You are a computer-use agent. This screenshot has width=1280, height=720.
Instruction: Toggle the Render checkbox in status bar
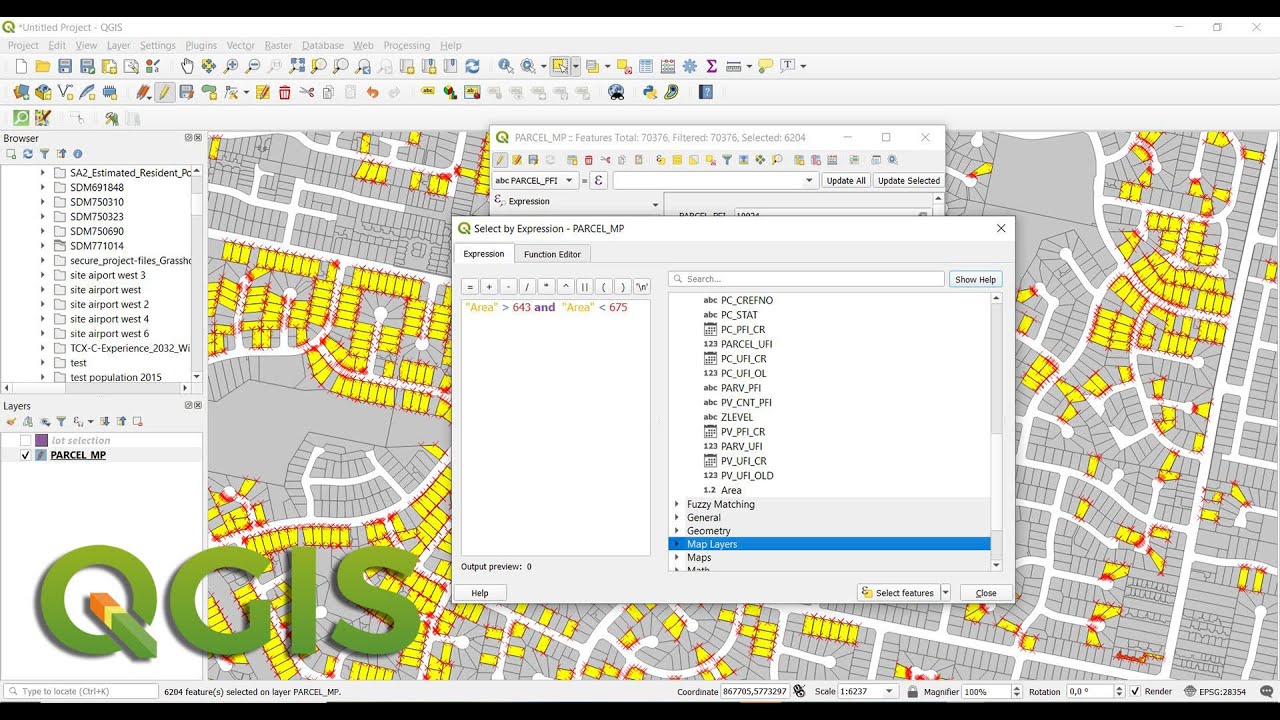[1134, 691]
